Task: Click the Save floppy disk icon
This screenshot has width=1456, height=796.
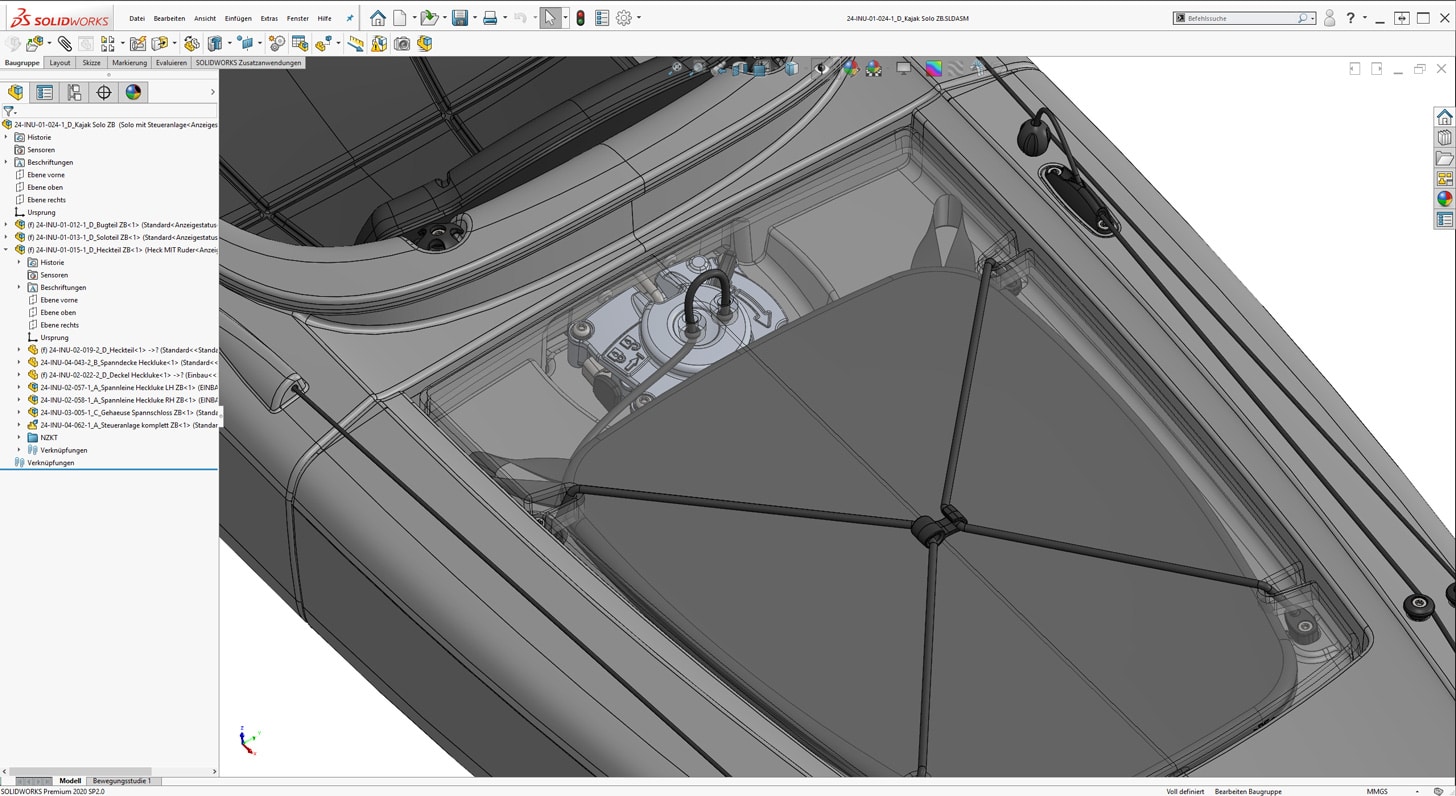Action: [459, 18]
